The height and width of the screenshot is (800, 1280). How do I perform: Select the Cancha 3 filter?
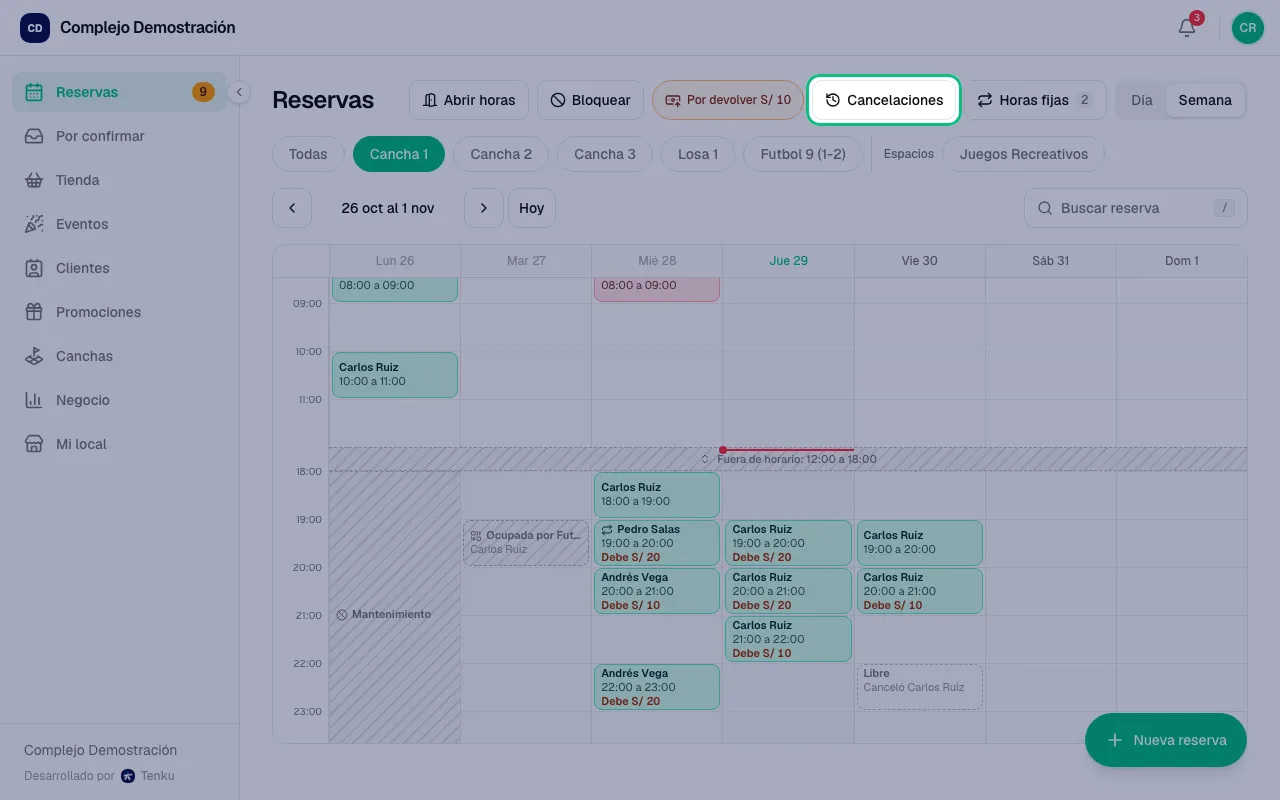tap(605, 154)
